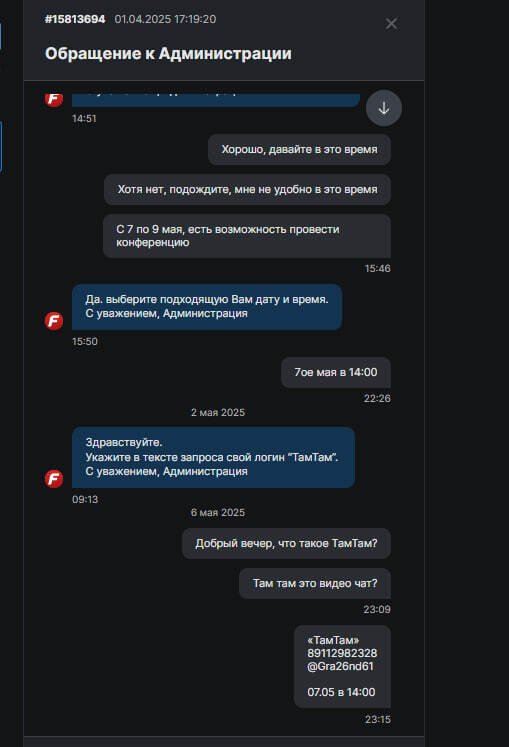Click the ticket timestamp 01.04.2025 17:19:20
This screenshot has width=509, height=747.
click(165, 19)
